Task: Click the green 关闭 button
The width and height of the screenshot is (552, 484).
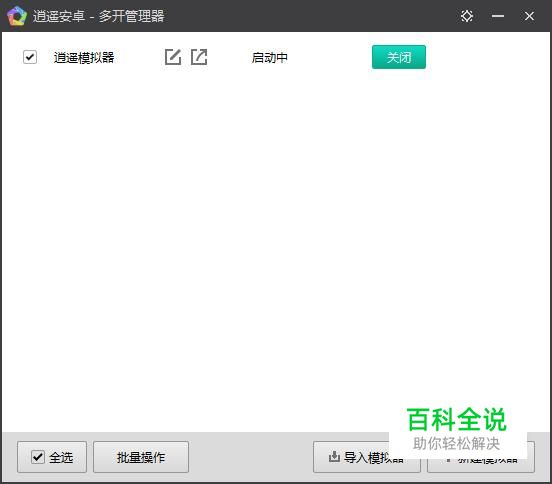Action: 399,57
